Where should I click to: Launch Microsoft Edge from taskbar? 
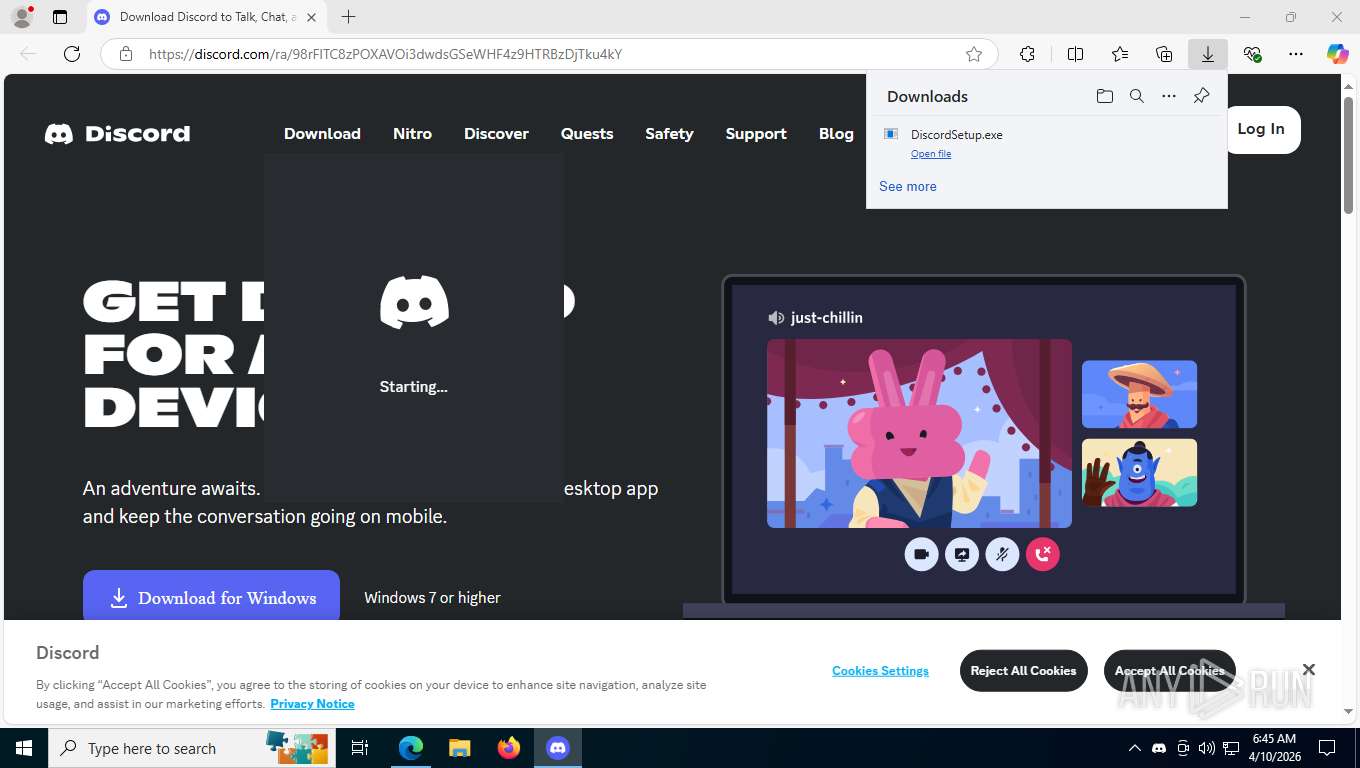tap(411, 748)
